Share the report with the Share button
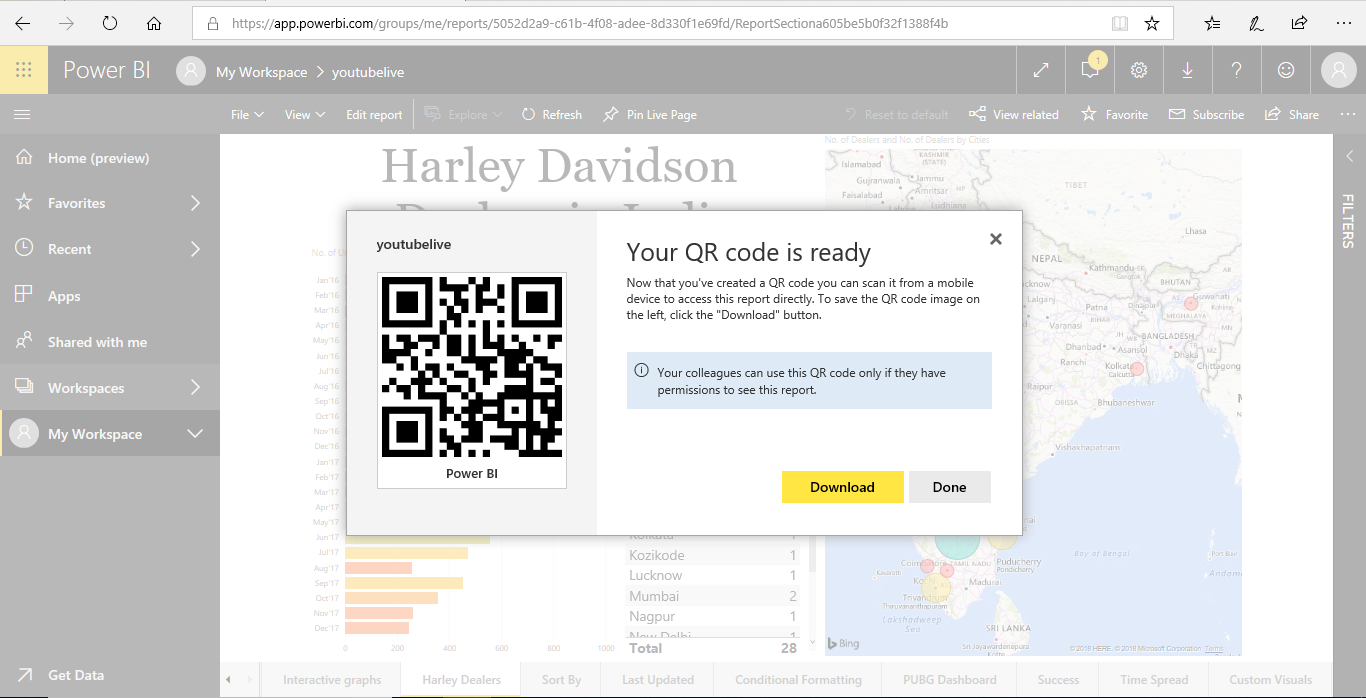 [1292, 115]
